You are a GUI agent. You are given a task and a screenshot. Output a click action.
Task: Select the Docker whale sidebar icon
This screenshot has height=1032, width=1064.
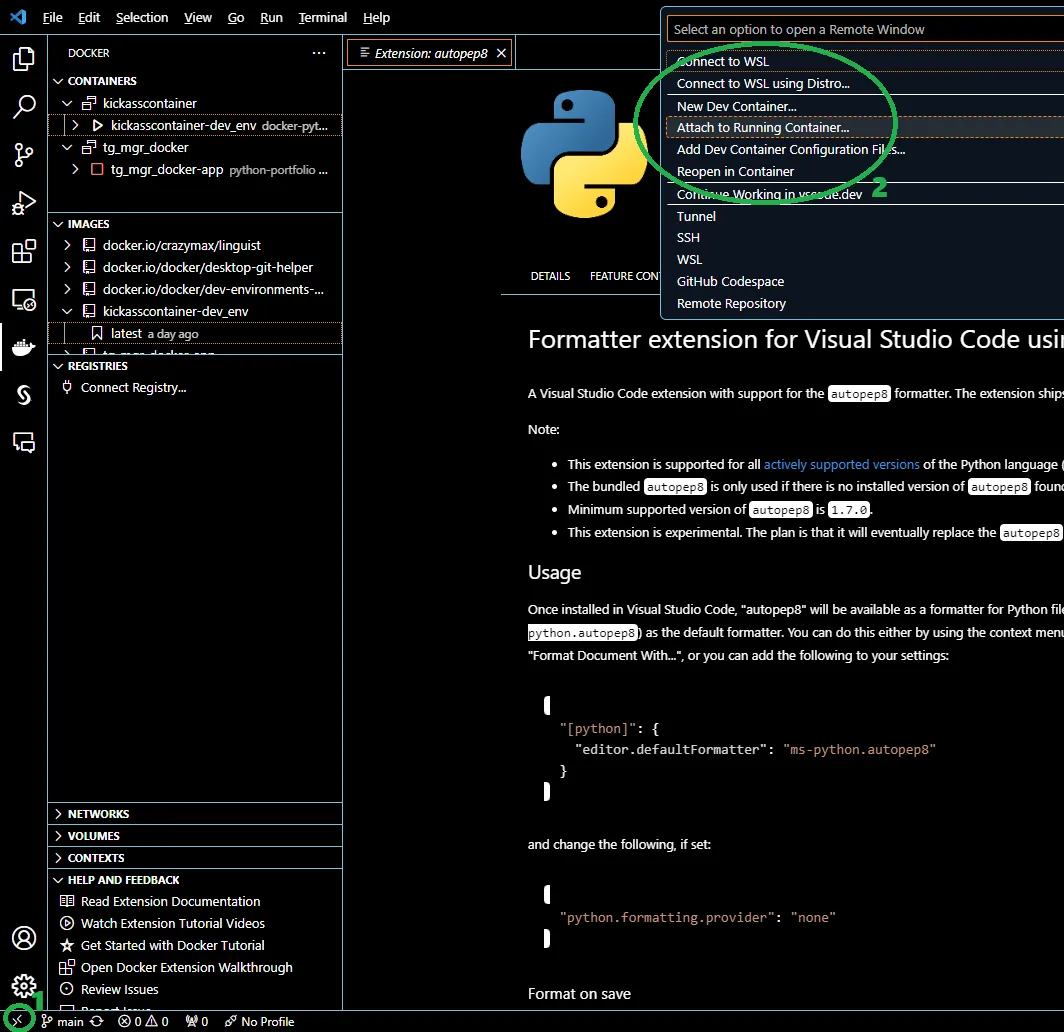[24, 347]
